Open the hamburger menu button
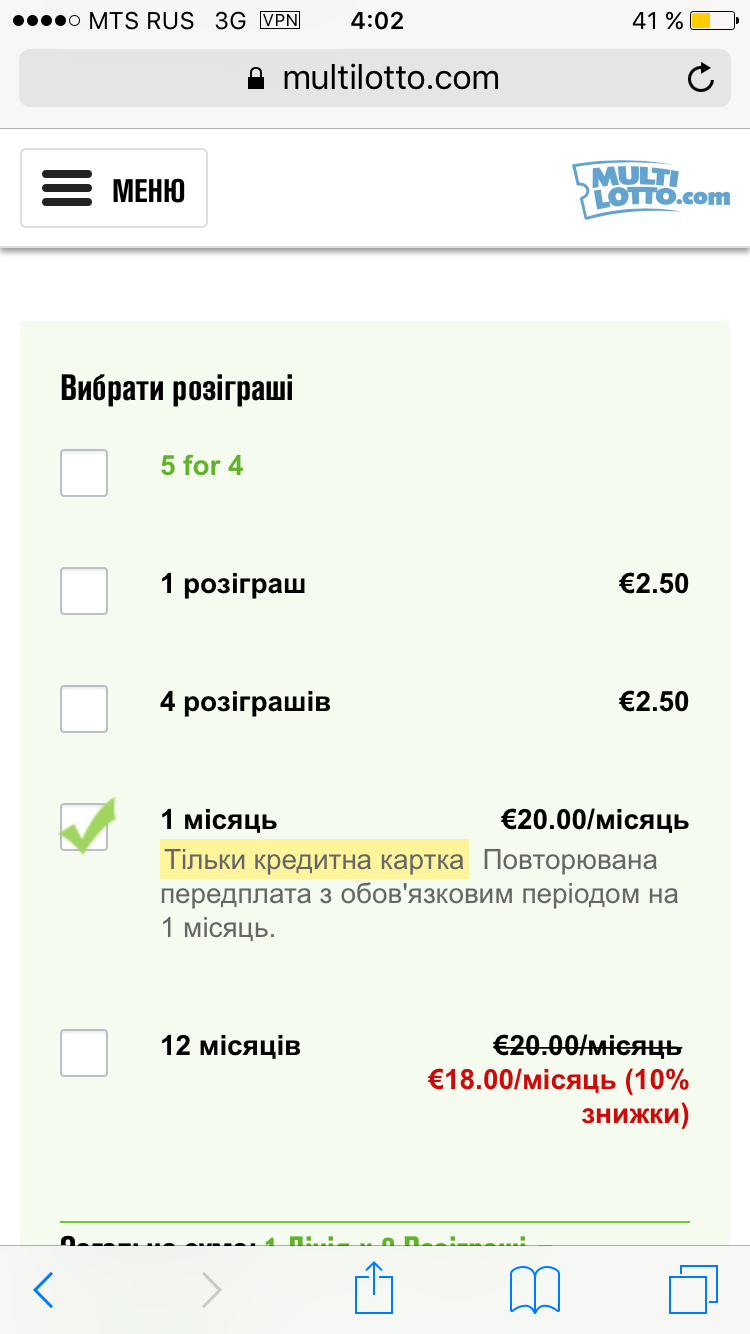This screenshot has height=1334, width=750. [114, 188]
